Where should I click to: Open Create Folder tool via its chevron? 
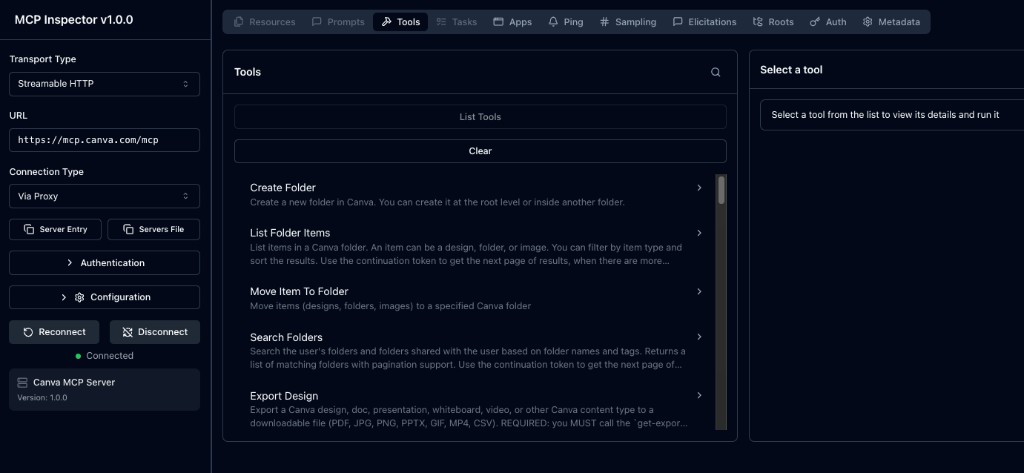[x=699, y=188]
